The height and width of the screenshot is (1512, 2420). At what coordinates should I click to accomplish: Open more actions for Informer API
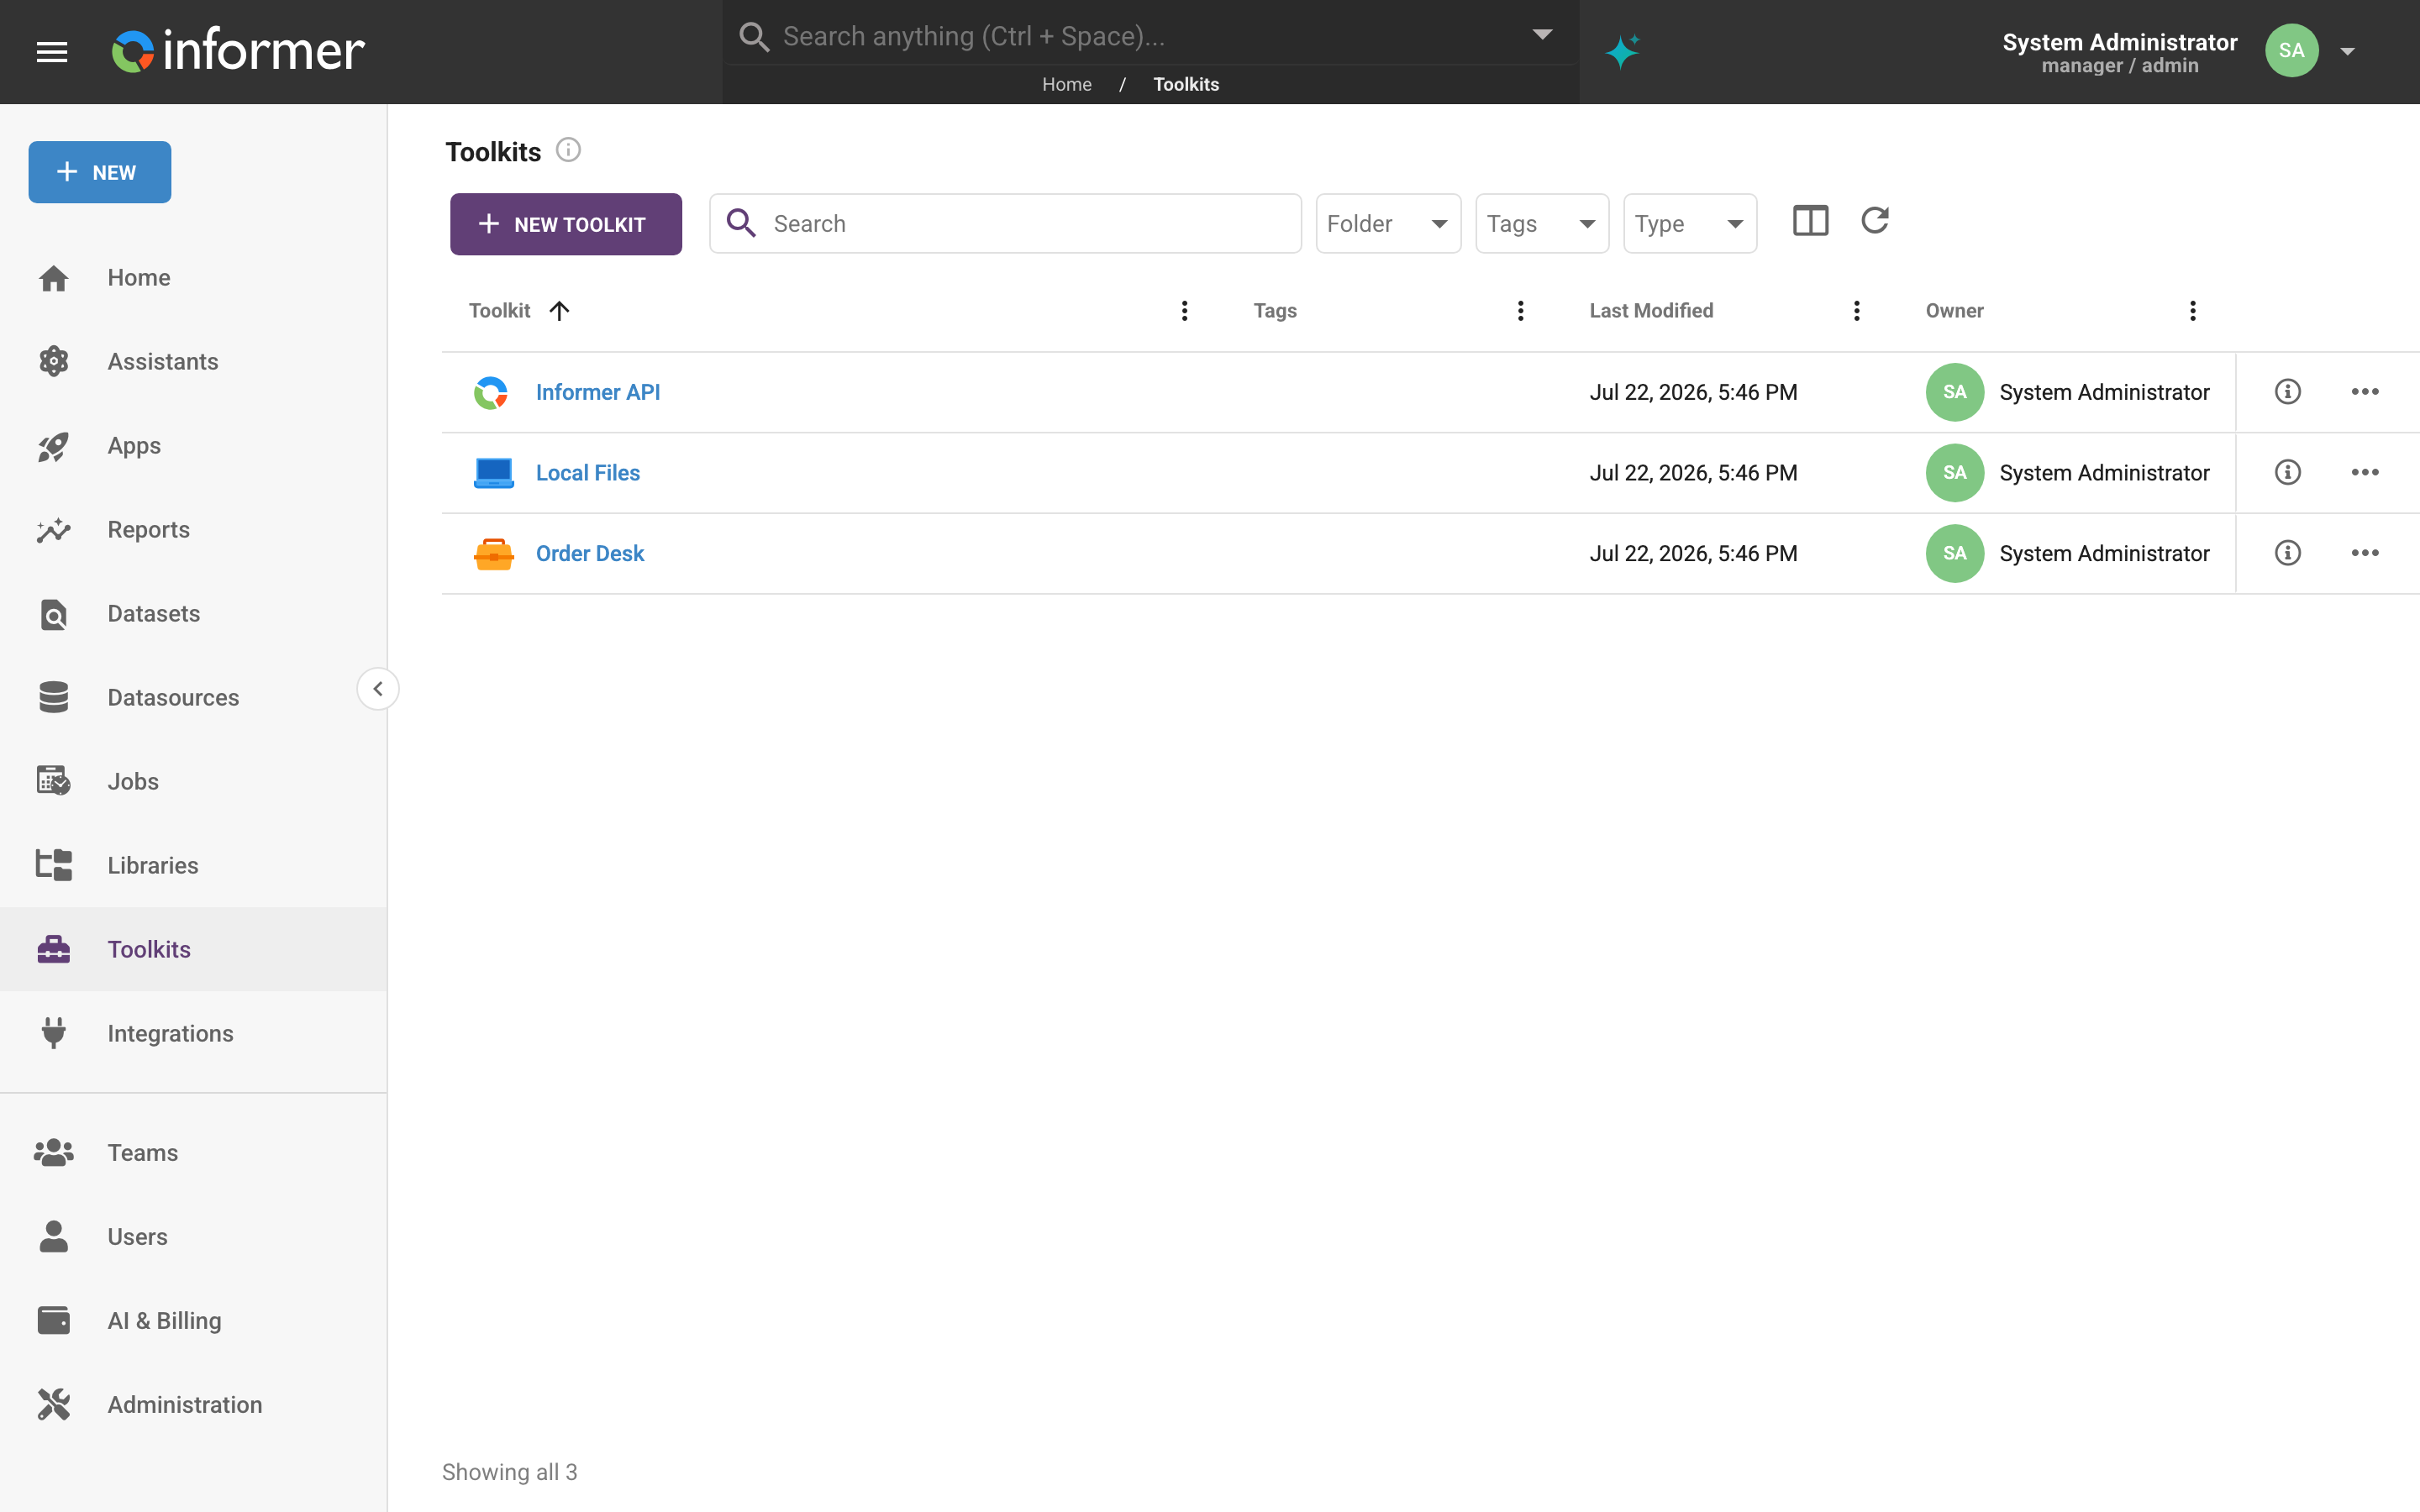[2364, 392]
